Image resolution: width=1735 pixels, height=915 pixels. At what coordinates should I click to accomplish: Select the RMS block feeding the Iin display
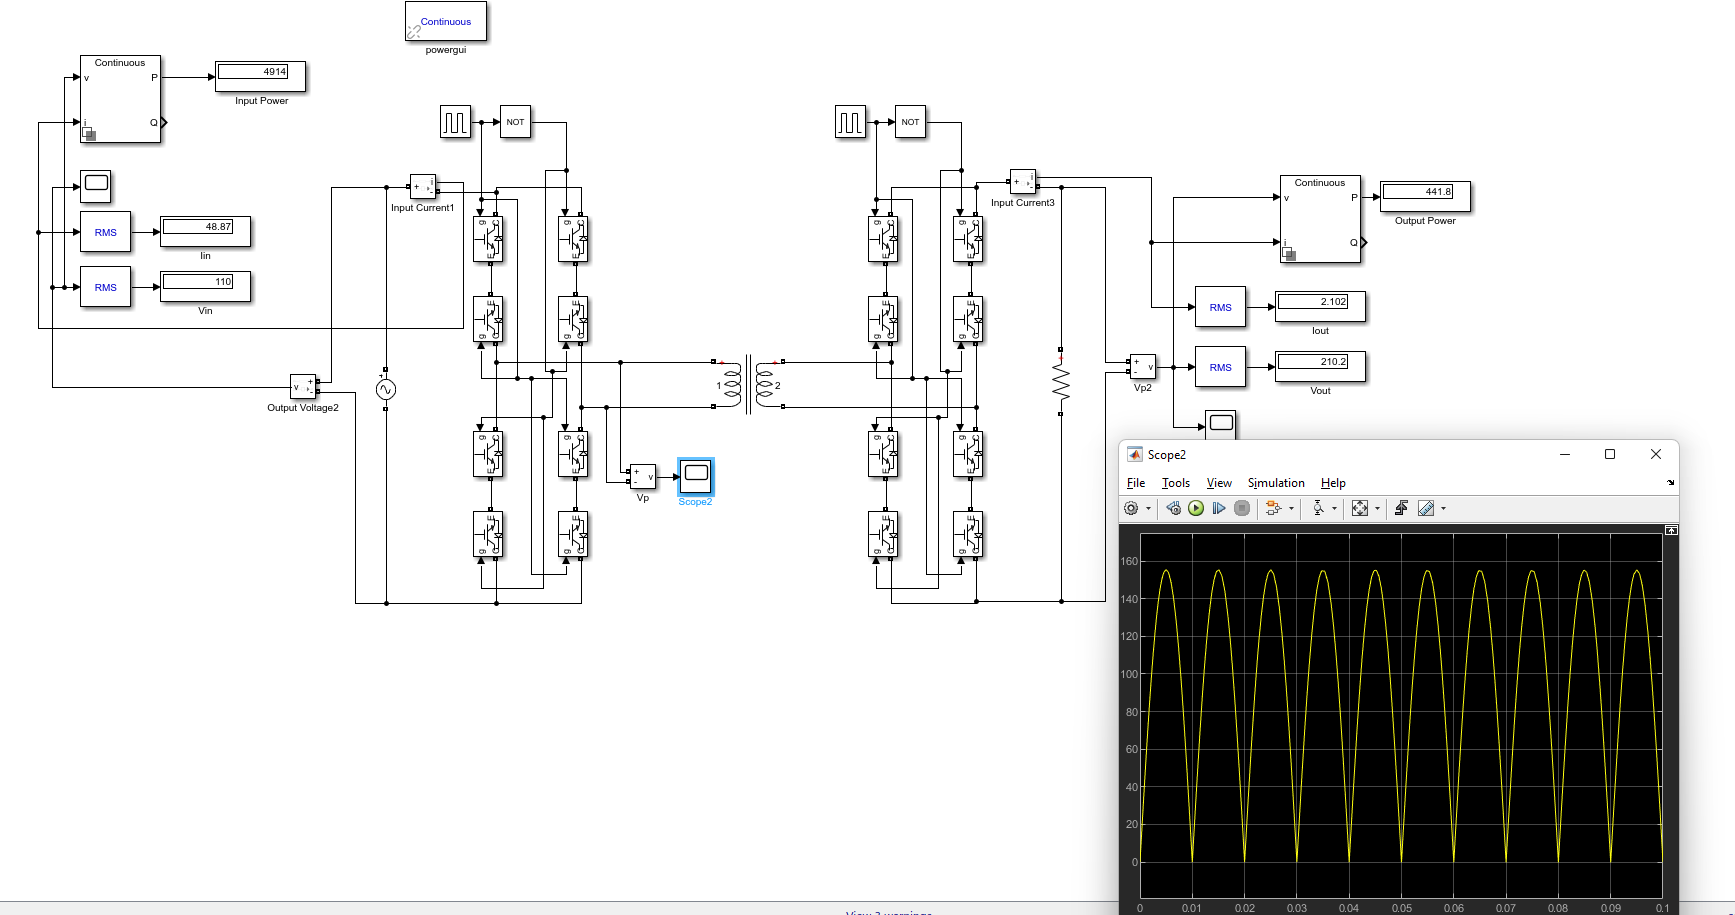coord(105,232)
